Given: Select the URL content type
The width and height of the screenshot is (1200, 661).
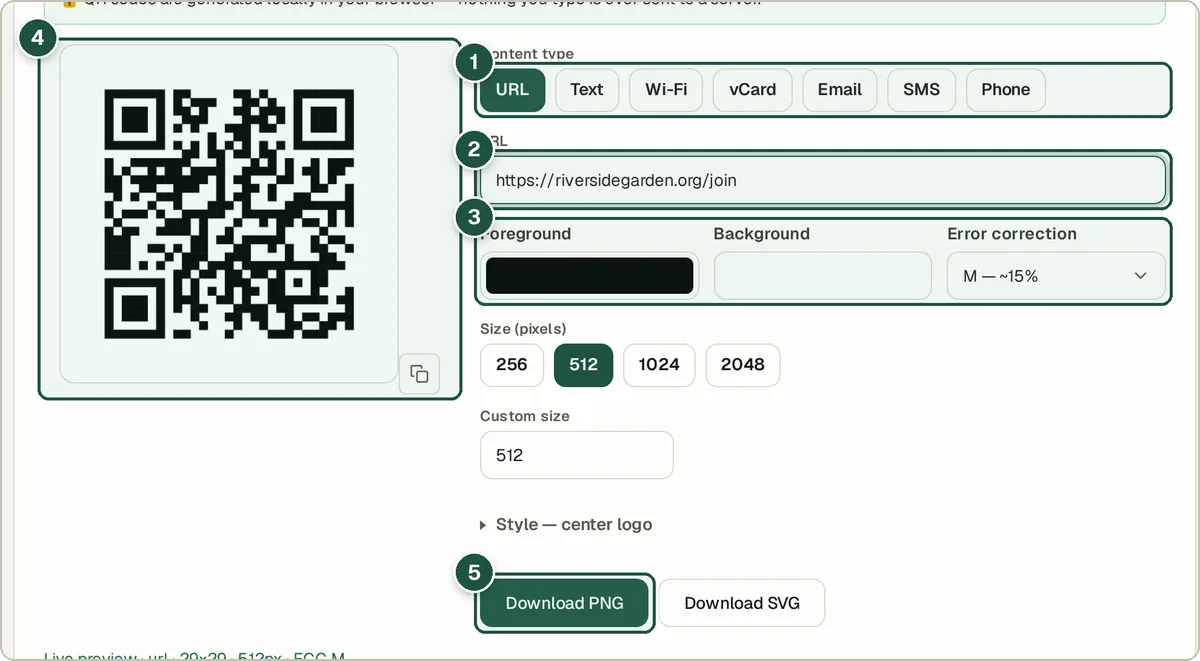Looking at the screenshot, I should [x=512, y=90].
